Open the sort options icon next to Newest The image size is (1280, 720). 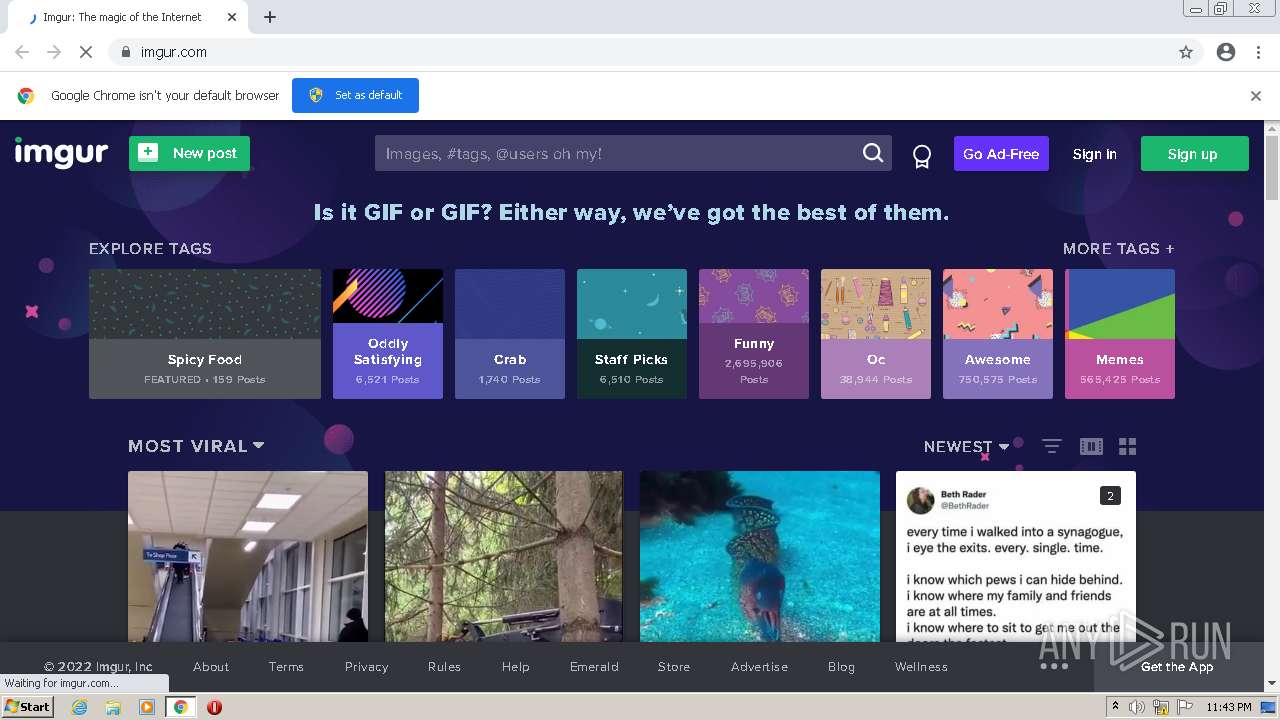pyautogui.click(x=1051, y=446)
